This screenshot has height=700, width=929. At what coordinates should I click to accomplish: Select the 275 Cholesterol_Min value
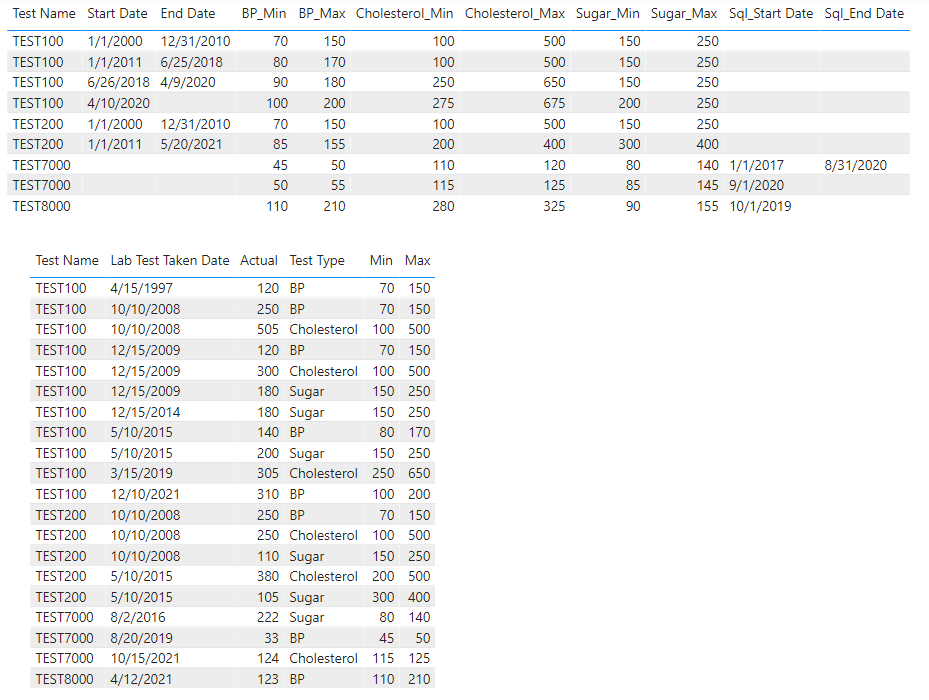click(x=443, y=103)
